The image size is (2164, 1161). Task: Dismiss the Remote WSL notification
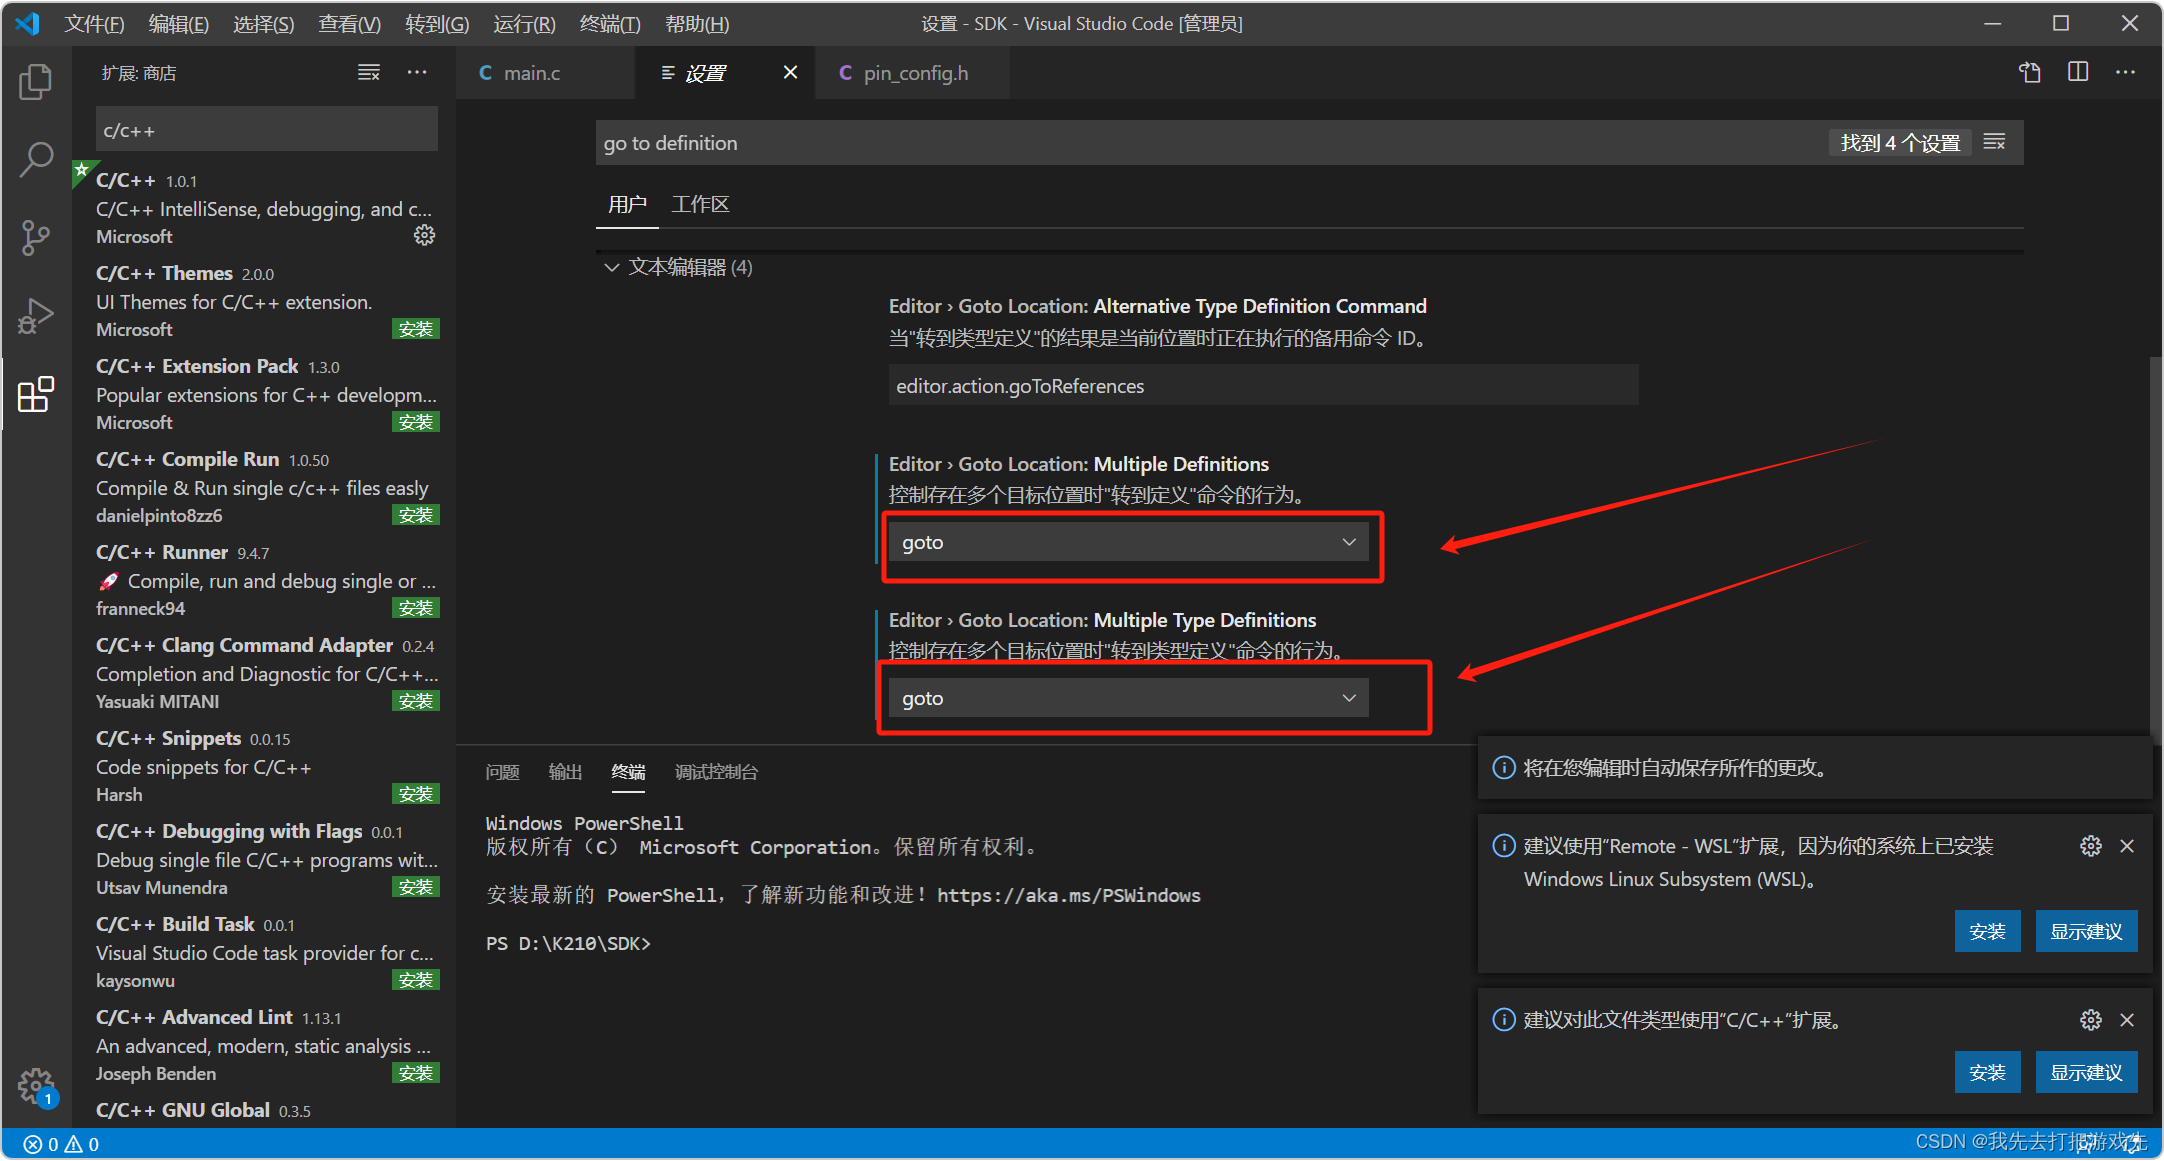coord(2127,846)
